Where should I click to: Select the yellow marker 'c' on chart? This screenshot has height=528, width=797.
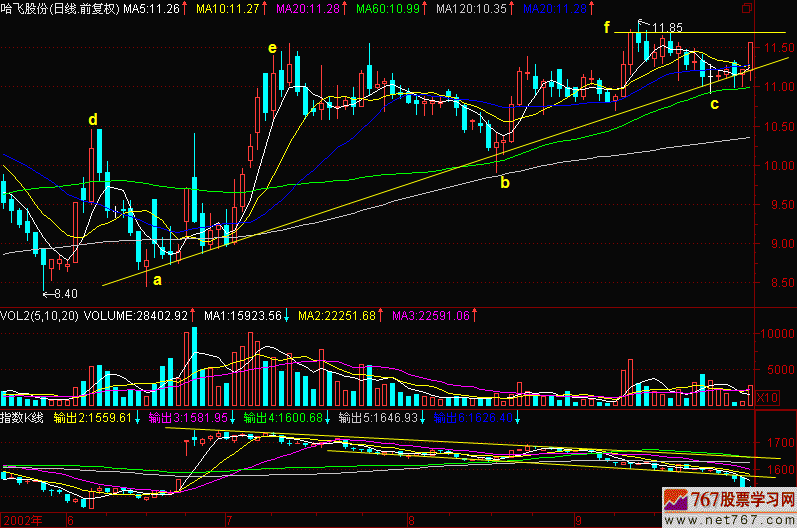point(713,103)
